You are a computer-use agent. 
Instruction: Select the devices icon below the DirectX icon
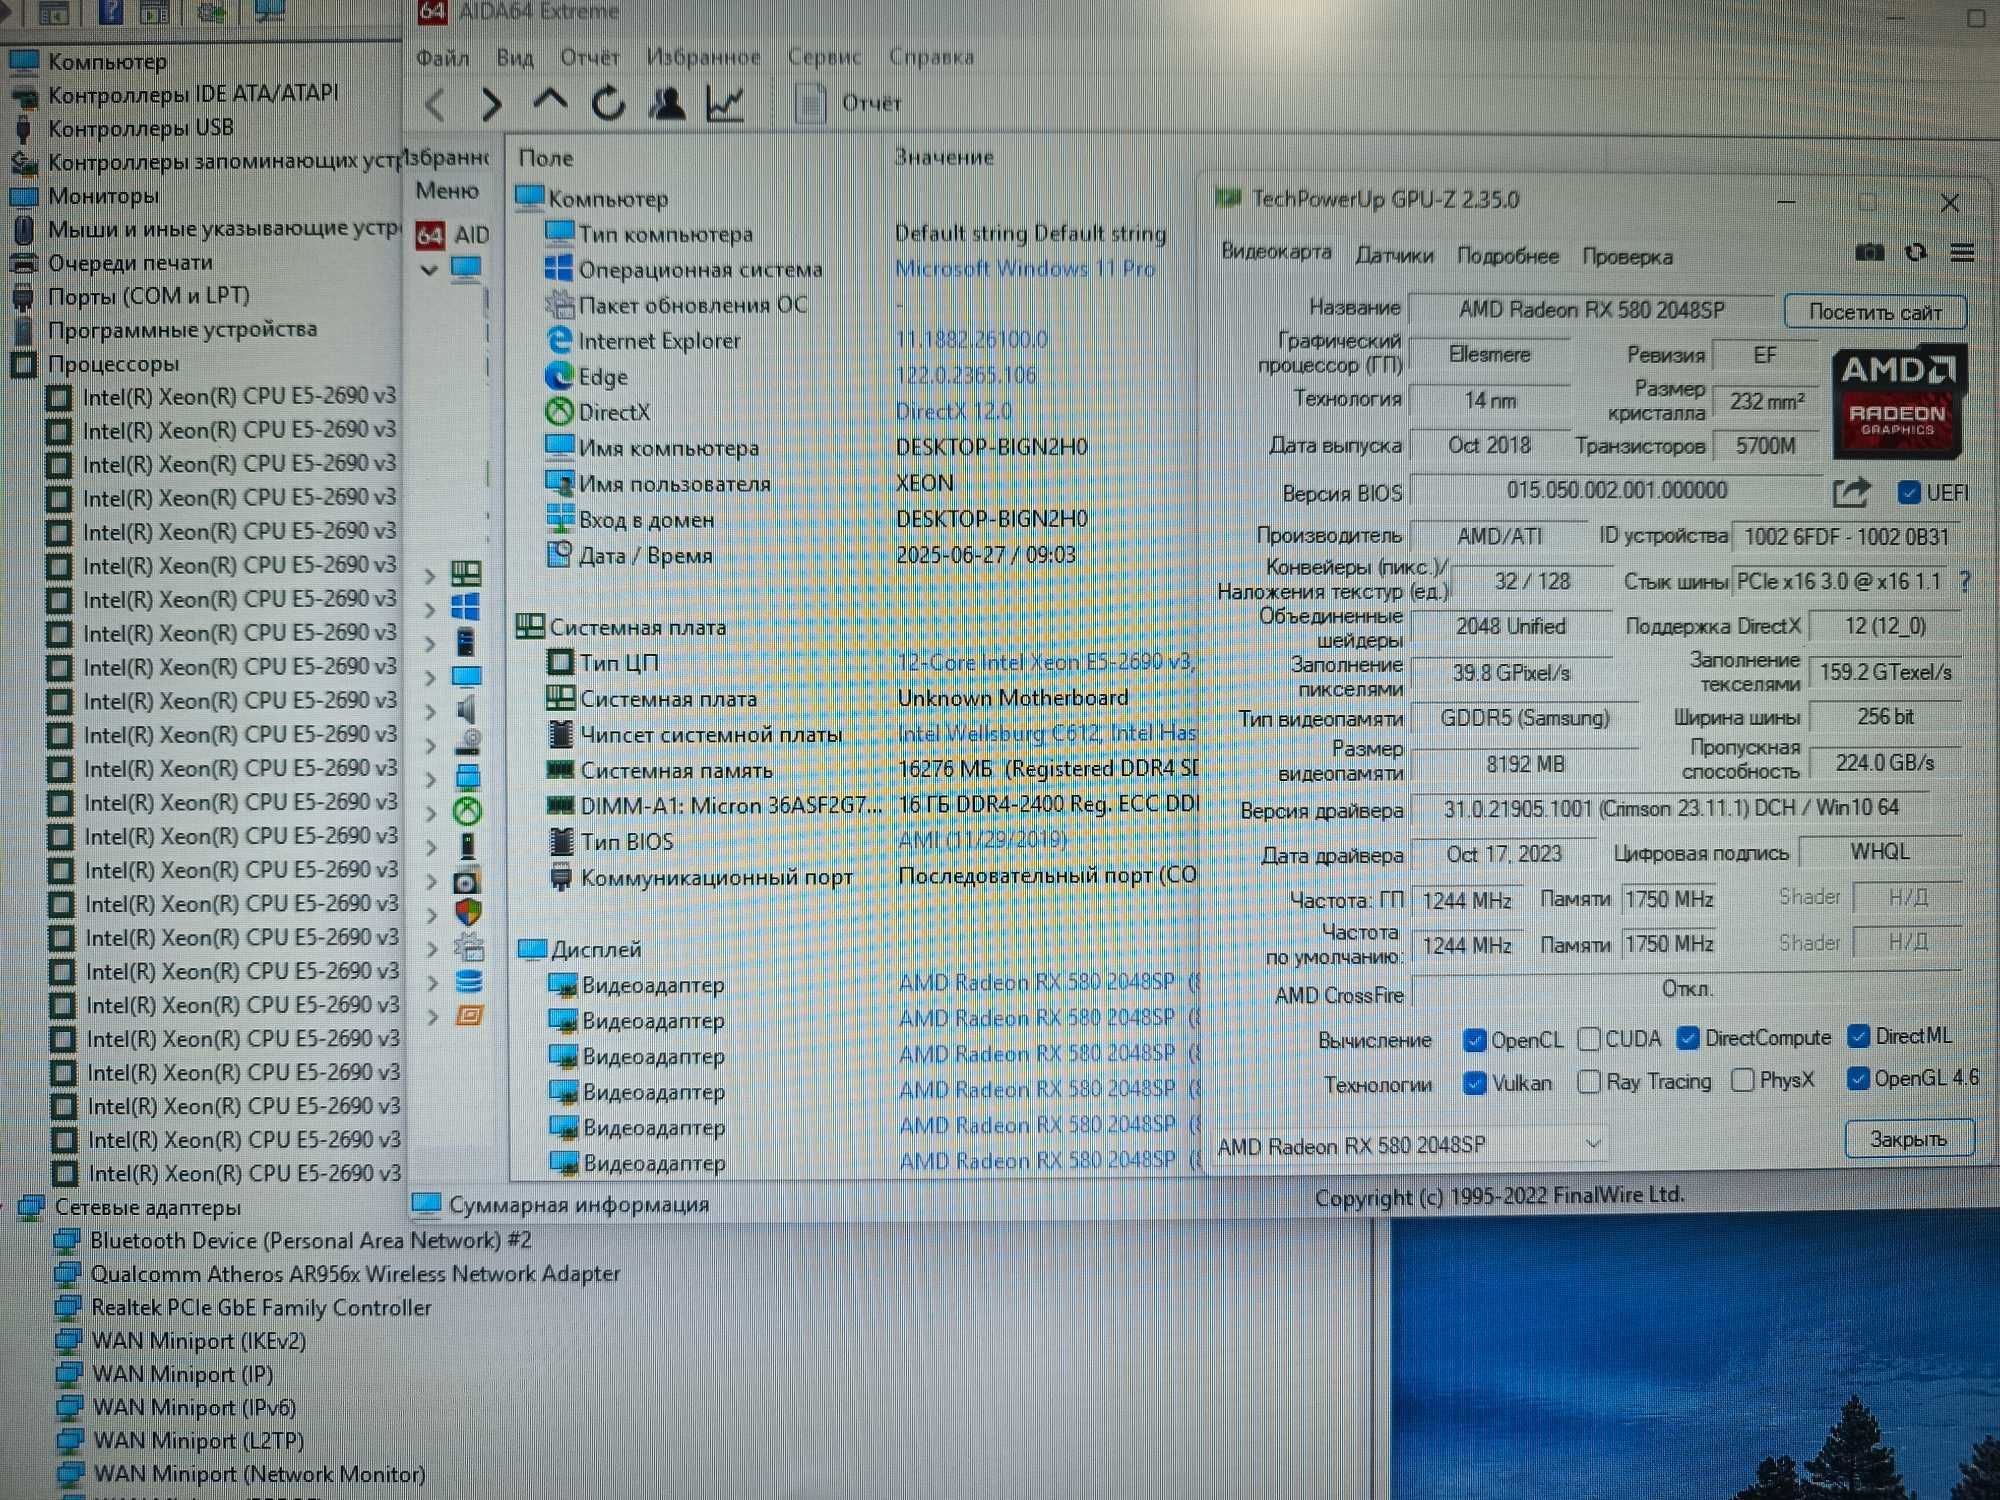click(x=467, y=846)
